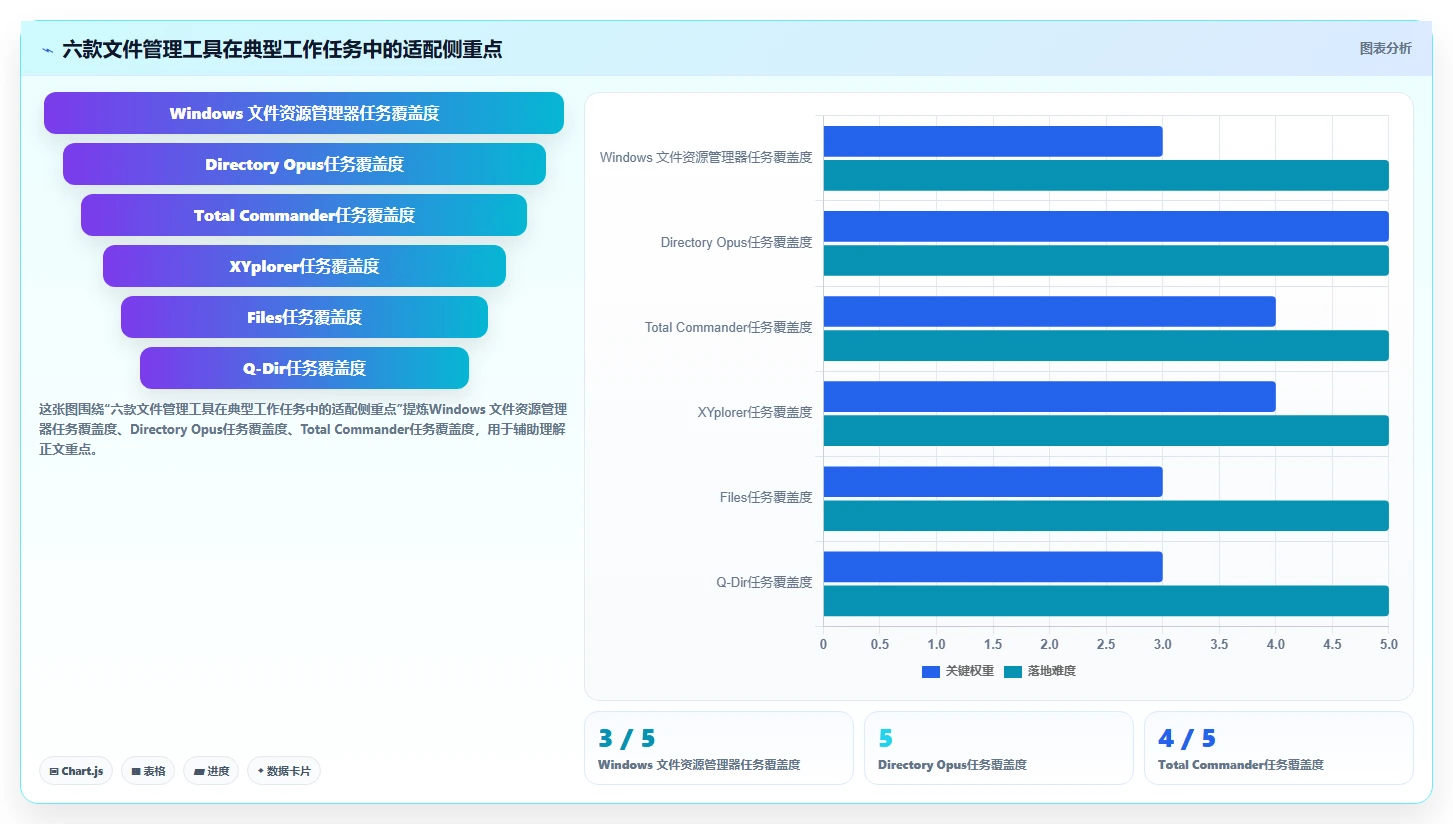Click the chart y-axis label Windows 文件资源管理器任务覆盖度

706,157
